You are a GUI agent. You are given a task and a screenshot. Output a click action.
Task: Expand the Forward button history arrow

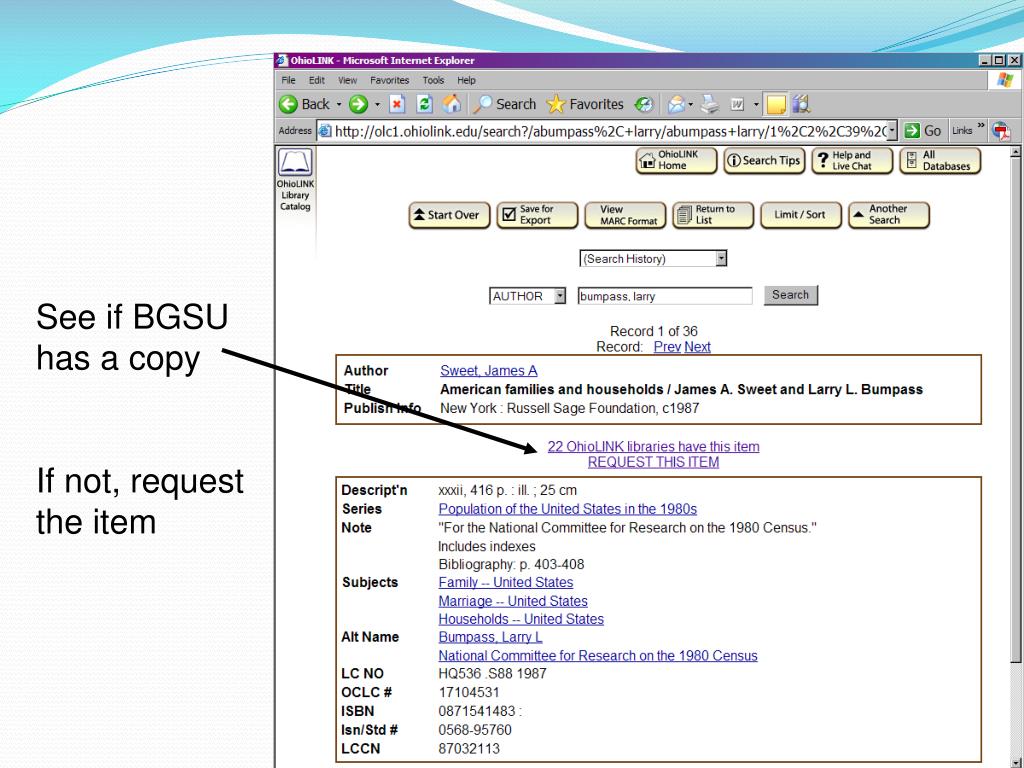(377, 104)
